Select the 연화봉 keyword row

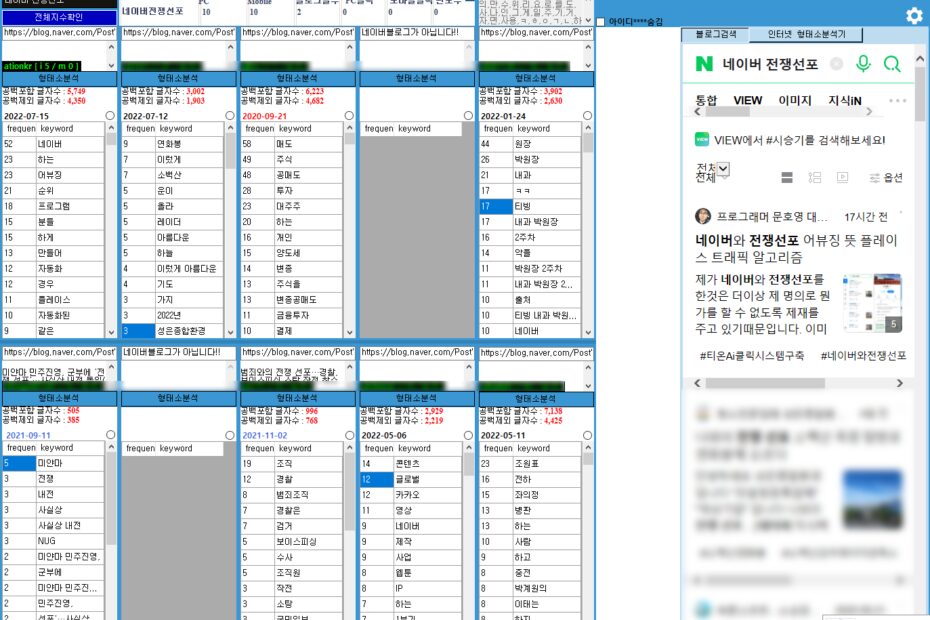(172, 144)
